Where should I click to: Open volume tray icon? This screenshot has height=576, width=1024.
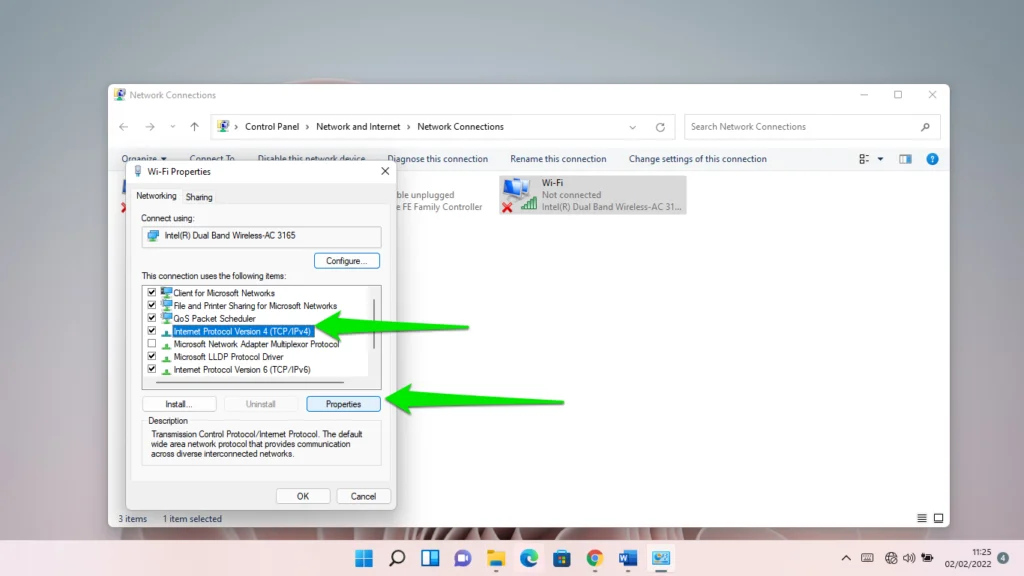coord(908,558)
